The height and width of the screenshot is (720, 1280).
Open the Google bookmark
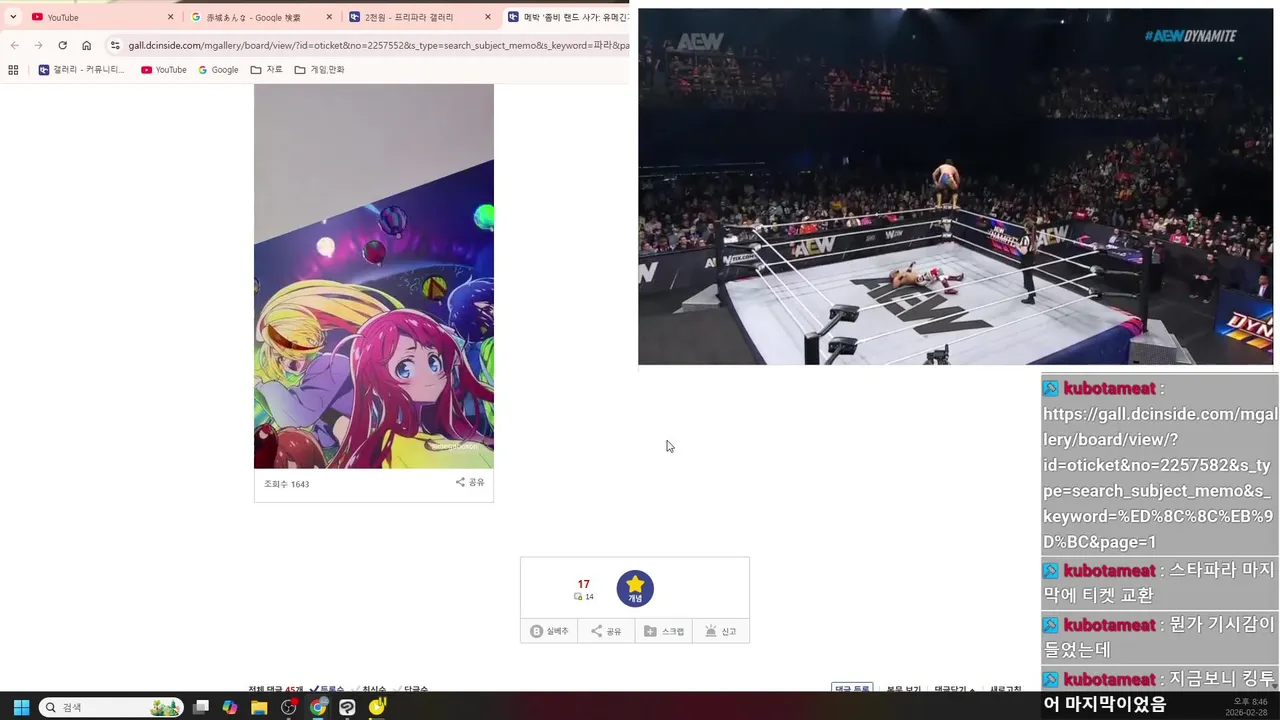pos(218,70)
